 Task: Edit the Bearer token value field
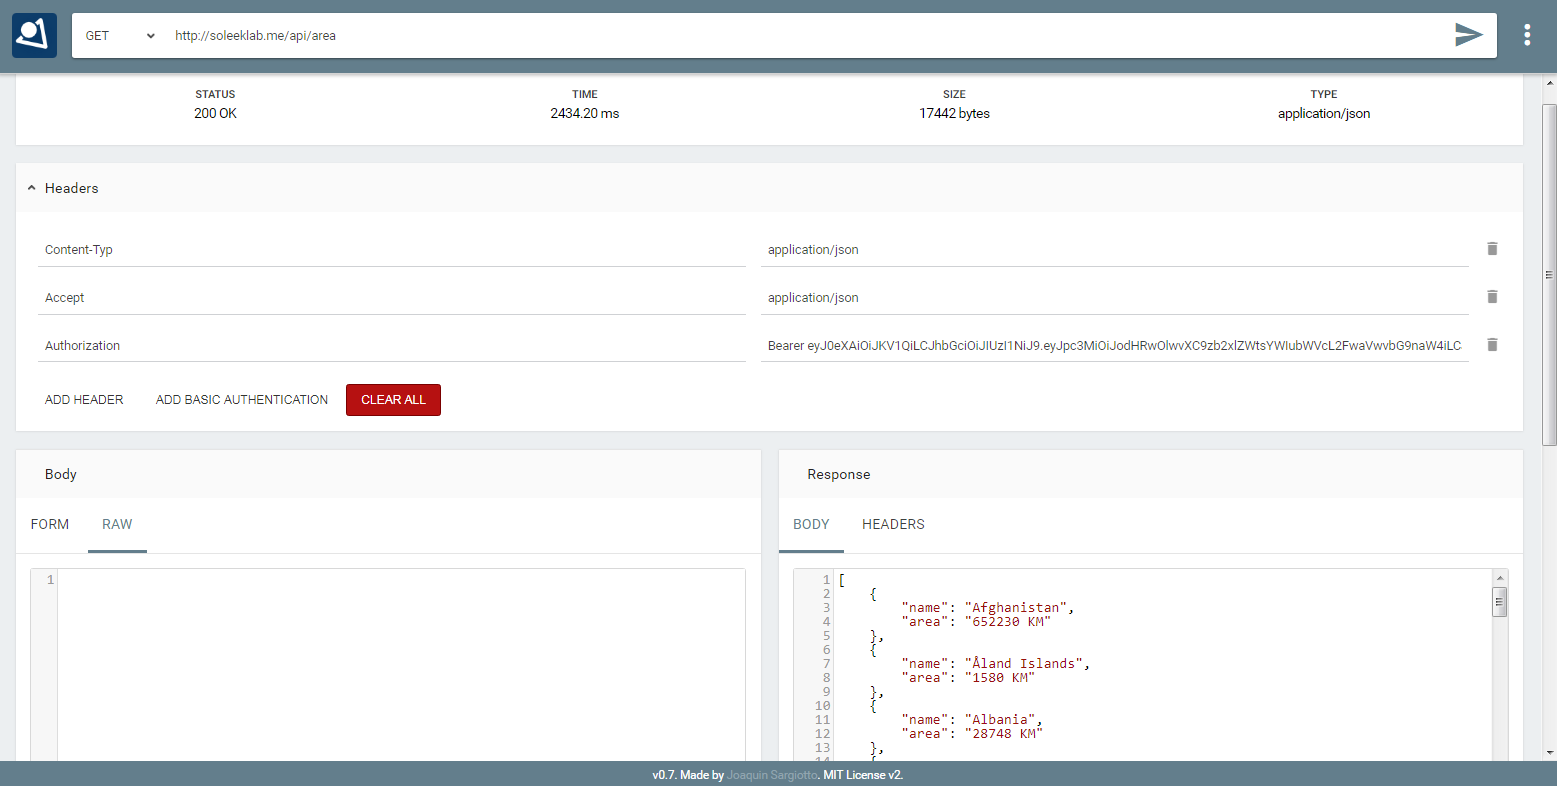[x=1114, y=346]
